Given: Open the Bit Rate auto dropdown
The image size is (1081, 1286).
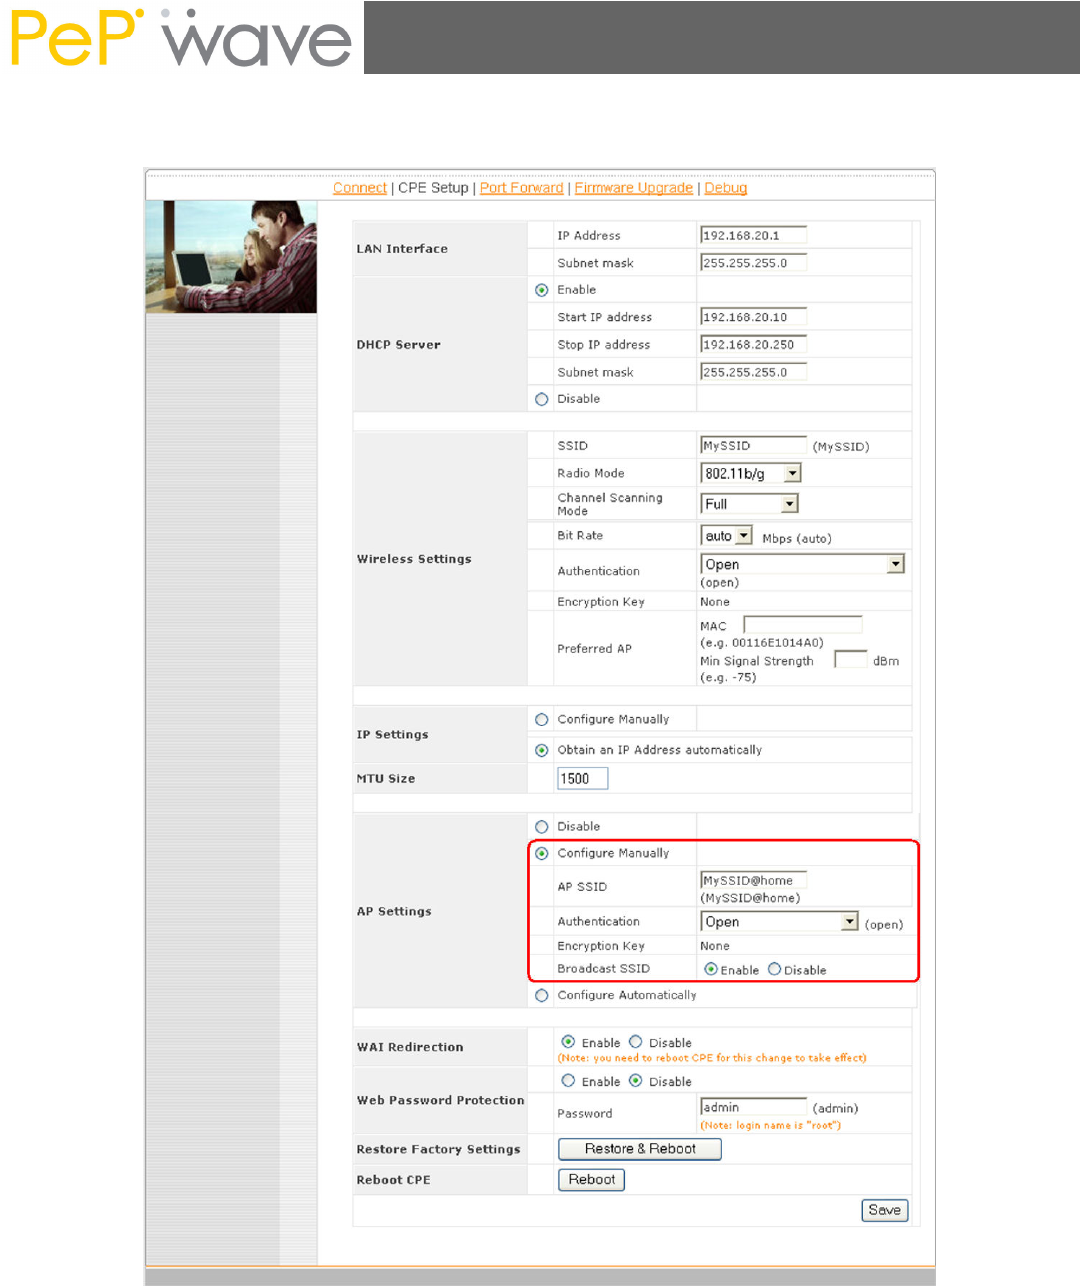Looking at the screenshot, I should (726, 536).
